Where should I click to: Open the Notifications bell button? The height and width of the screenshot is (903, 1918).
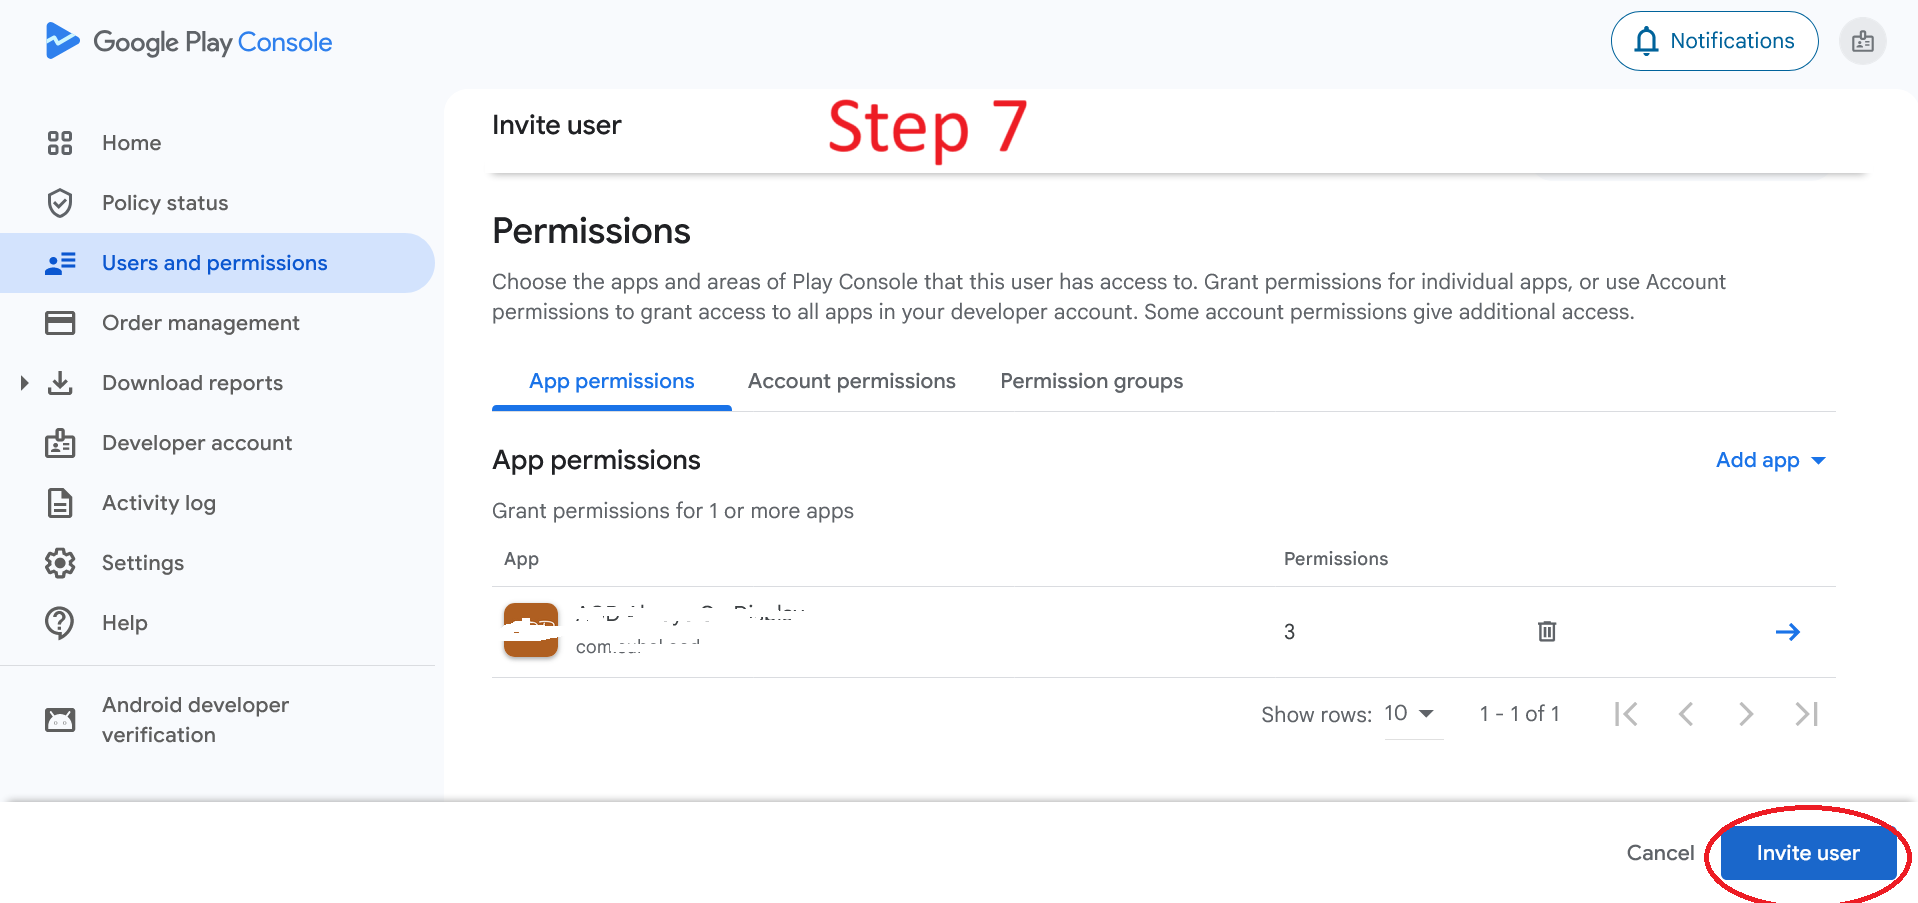(1714, 41)
